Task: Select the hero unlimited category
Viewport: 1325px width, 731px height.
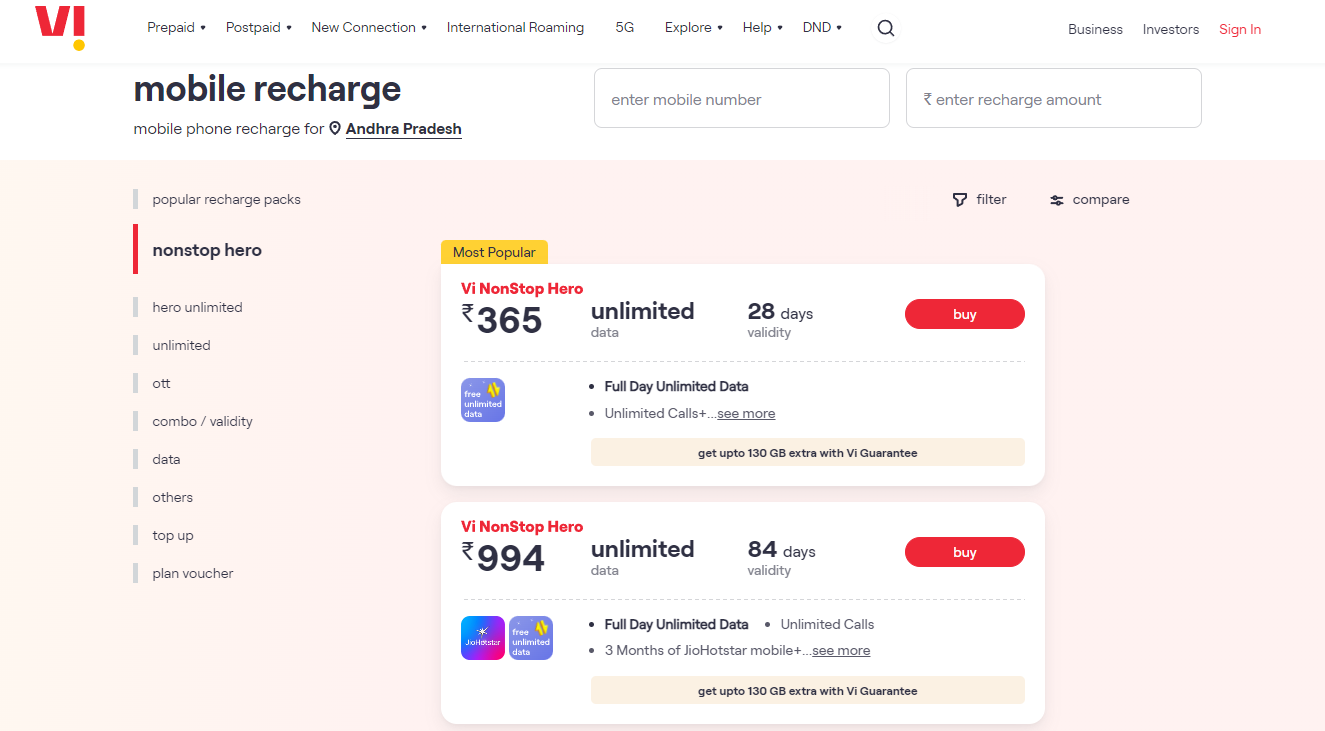Action: [197, 307]
